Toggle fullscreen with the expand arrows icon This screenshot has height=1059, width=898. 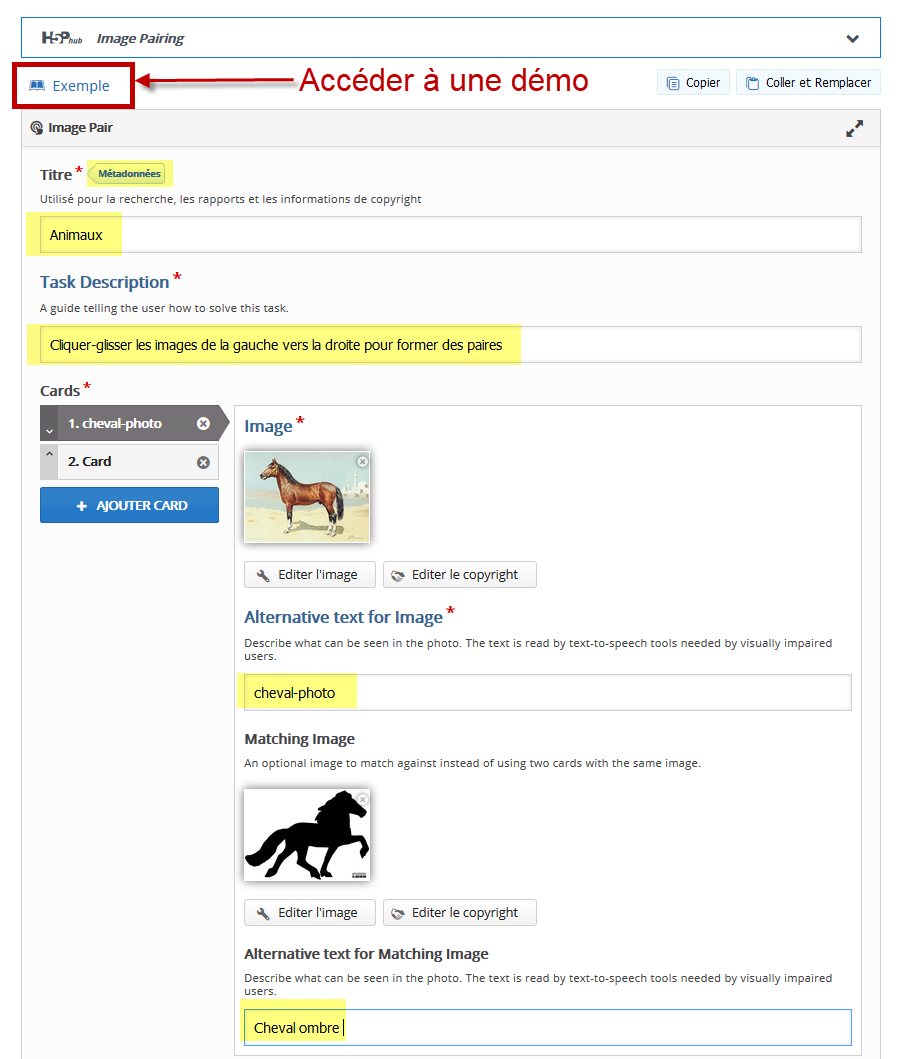(x=854, y=128)
